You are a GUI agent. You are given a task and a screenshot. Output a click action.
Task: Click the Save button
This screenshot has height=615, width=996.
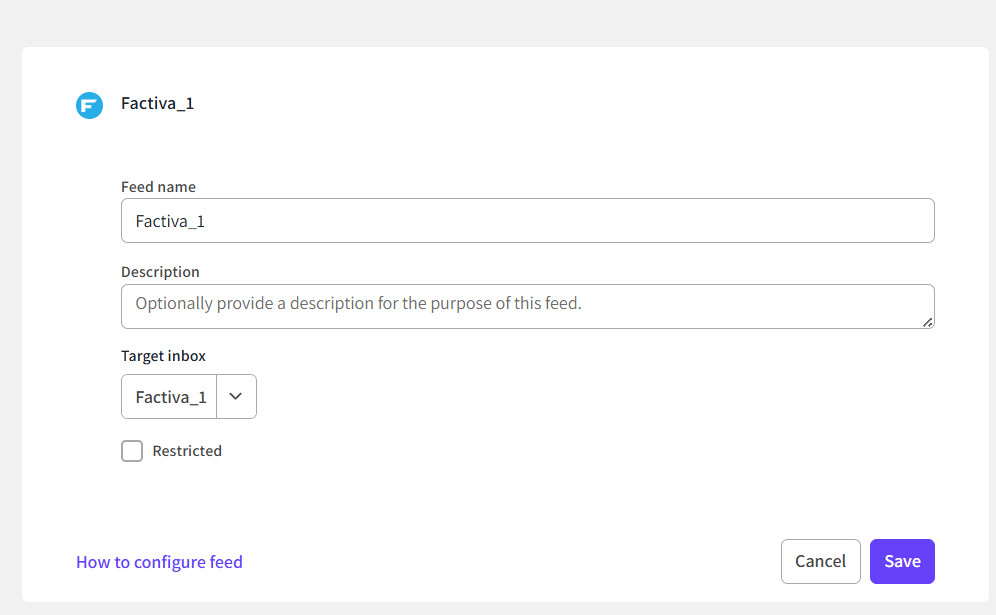(902, 561)
